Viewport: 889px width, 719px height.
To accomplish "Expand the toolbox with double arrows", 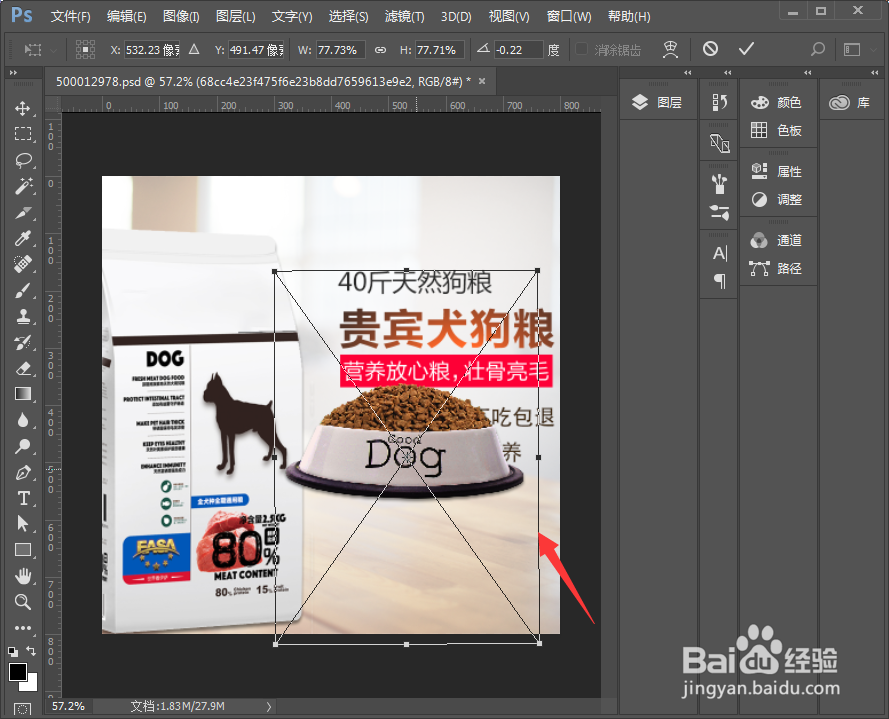I will coord(13,73).
